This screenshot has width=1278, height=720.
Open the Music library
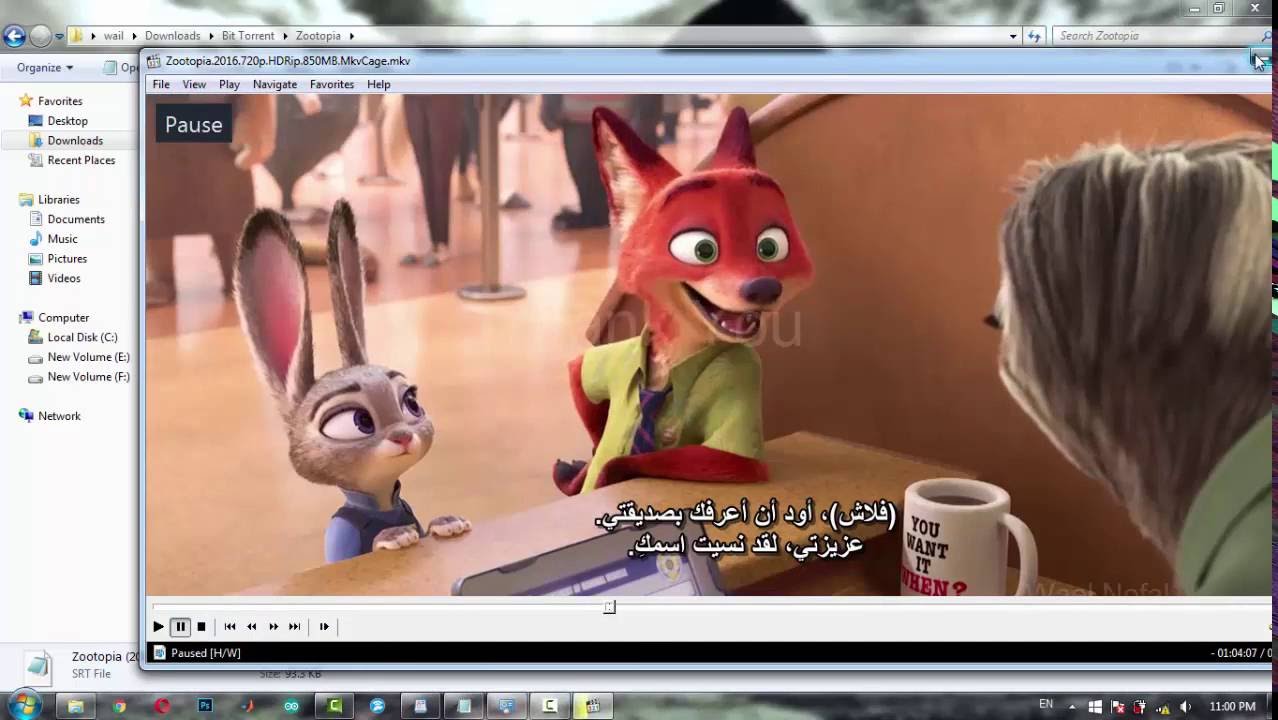(x=62, y=239)
